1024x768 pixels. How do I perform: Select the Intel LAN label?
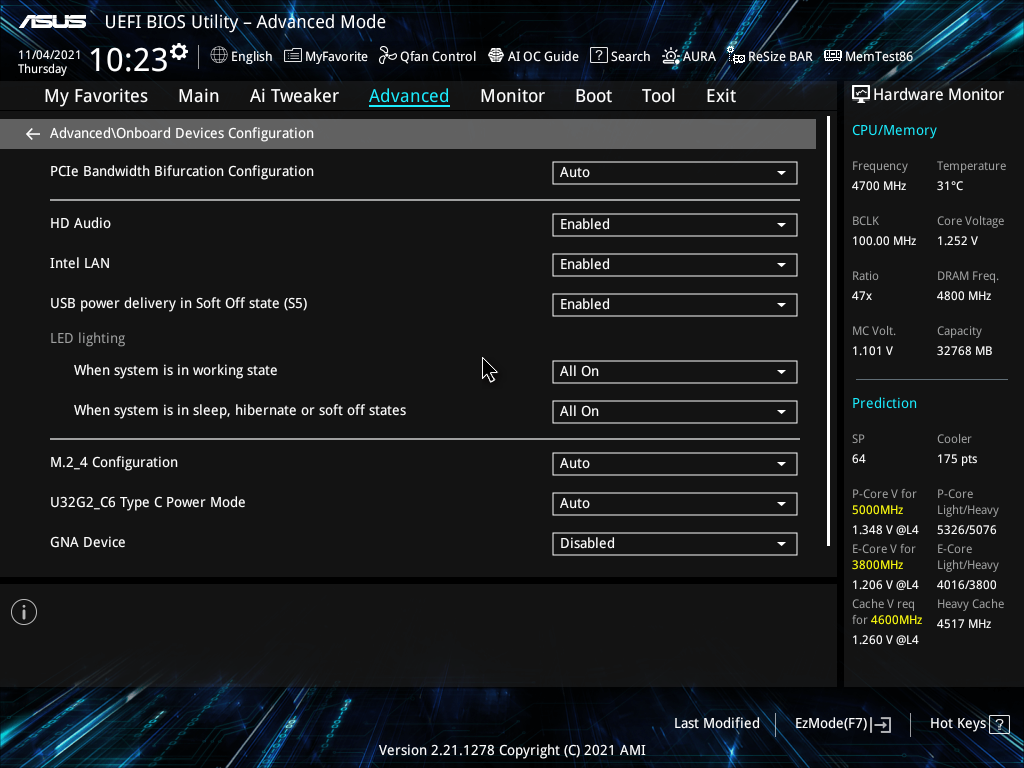[x=80, y=263]
